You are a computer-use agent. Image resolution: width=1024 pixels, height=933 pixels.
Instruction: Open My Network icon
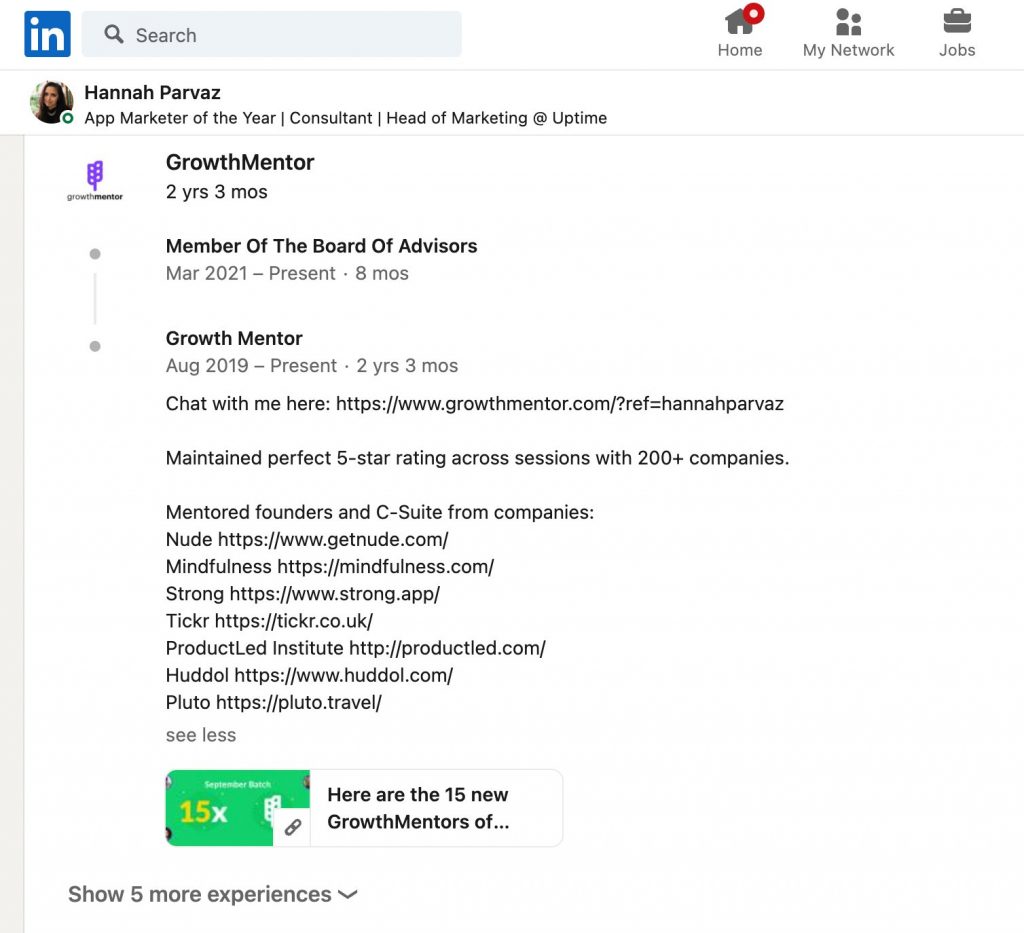pos(848,22)
